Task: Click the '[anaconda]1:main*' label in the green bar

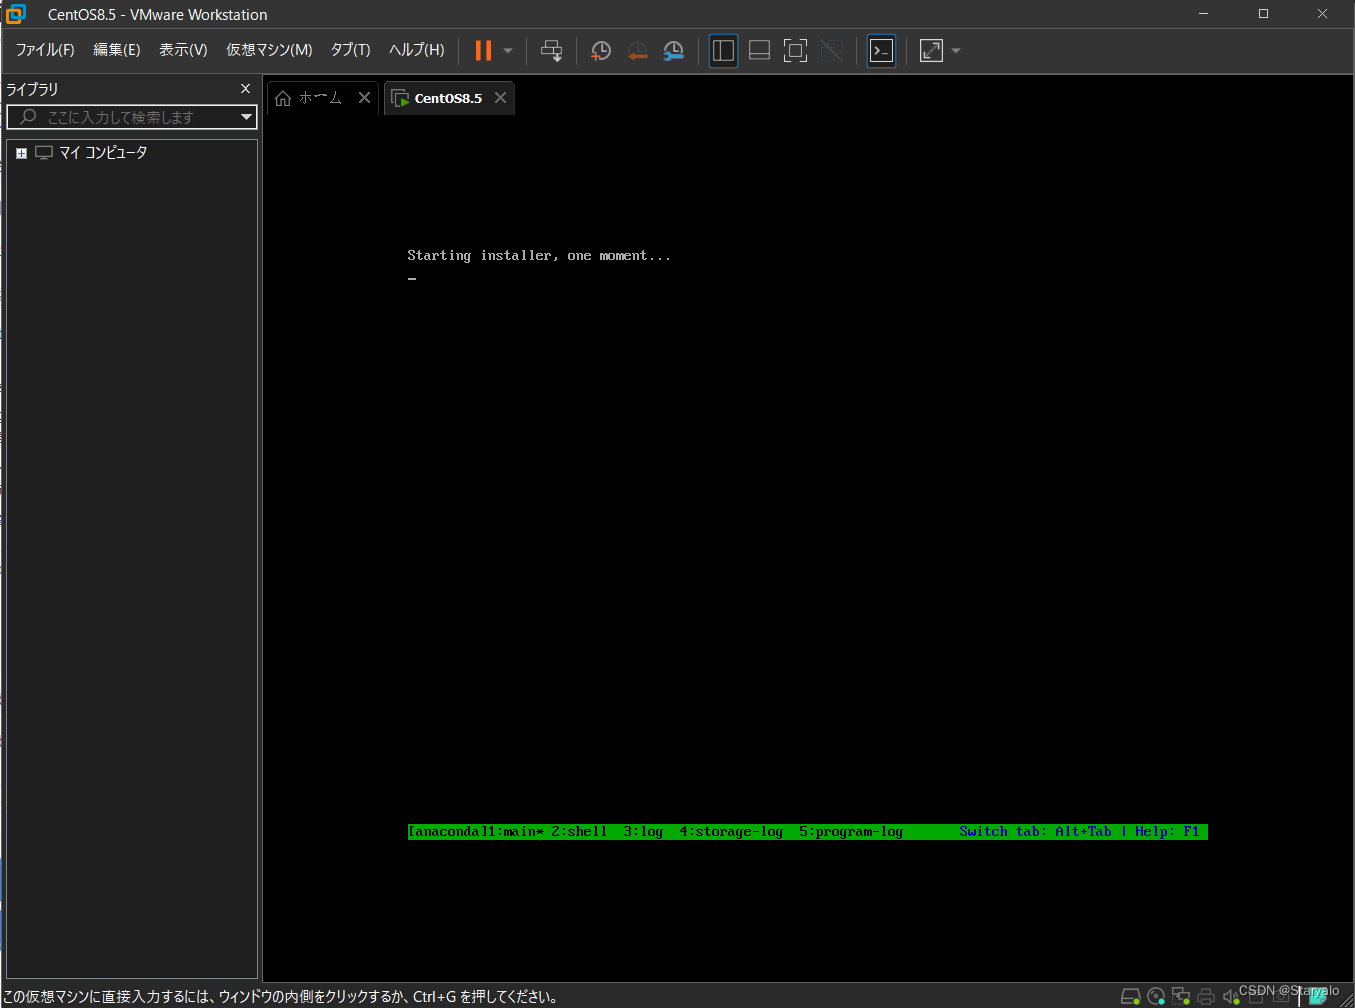Action: pos(476,832)
